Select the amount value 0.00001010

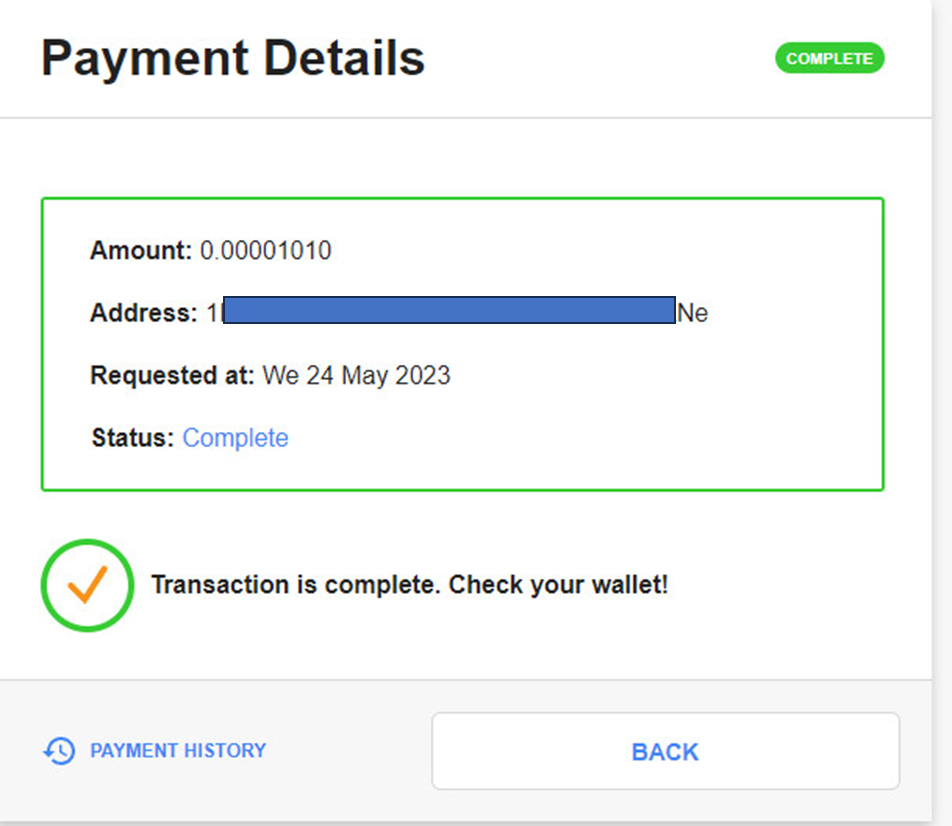coord(265,250)
